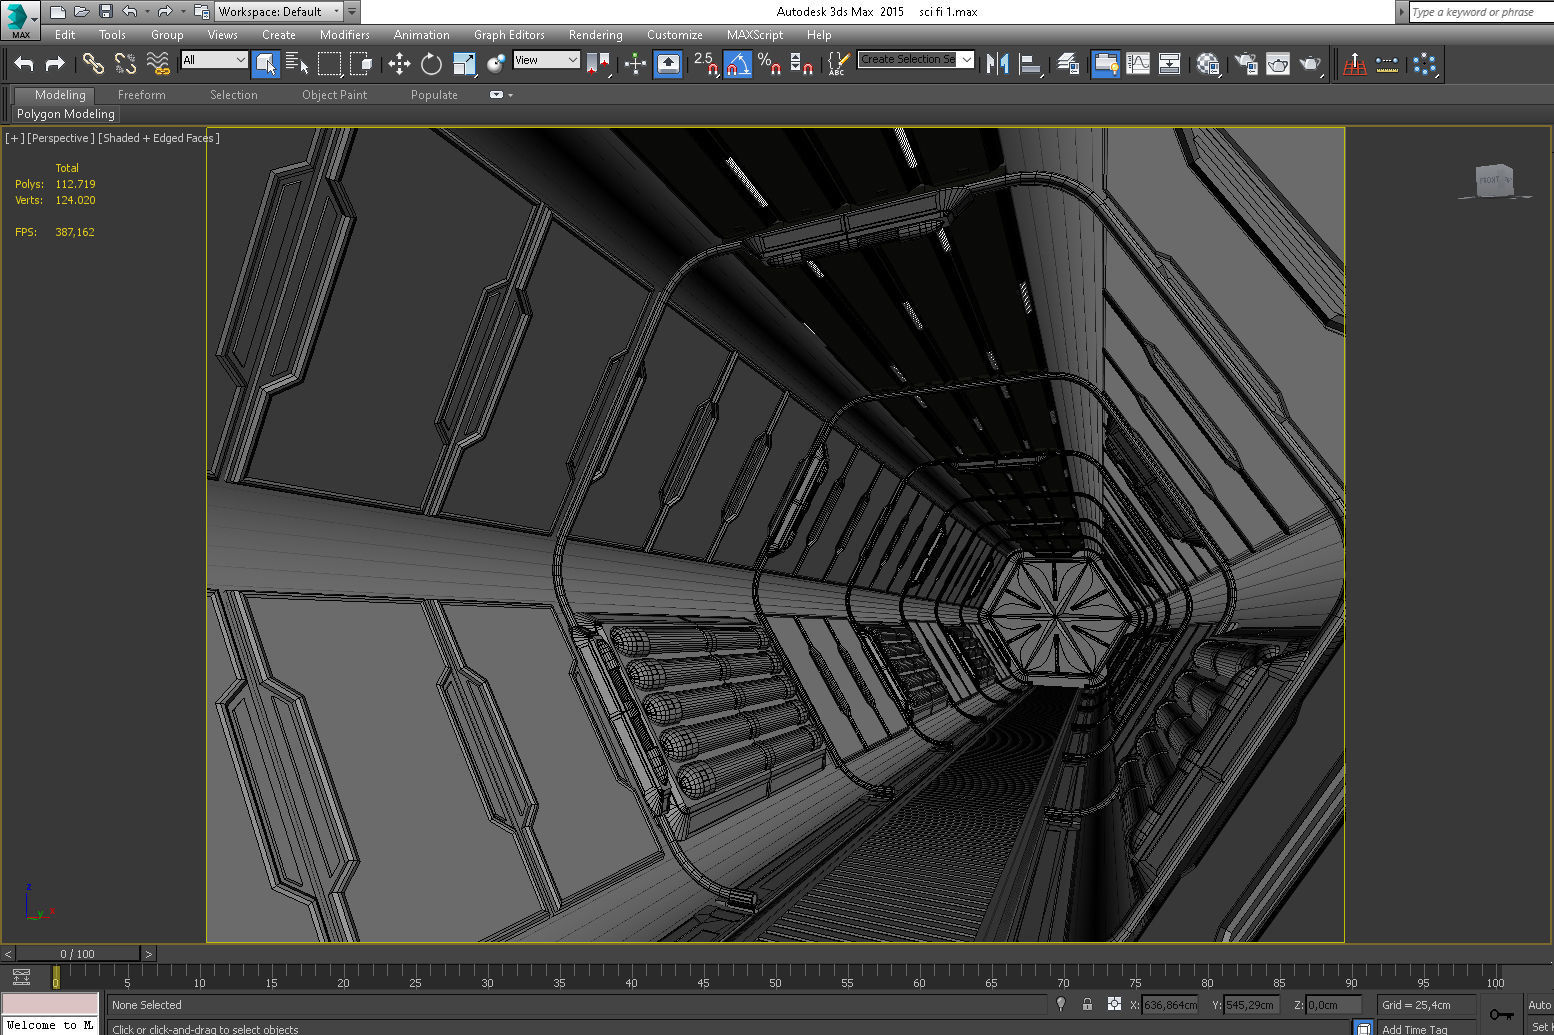The height and width of the screenshot is (1035, 1554).
Task: Click the Open File folder icon
Action: point(82,12)
